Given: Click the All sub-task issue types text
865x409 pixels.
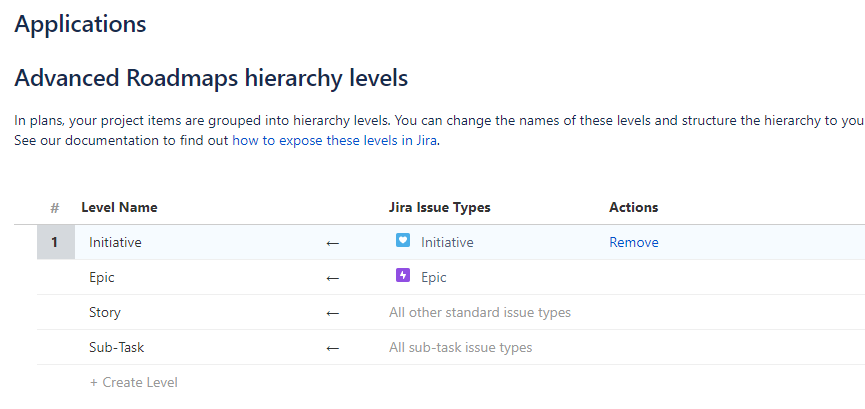Looking at the screenshot, I should pyautogui.click(x=460, y=347).
